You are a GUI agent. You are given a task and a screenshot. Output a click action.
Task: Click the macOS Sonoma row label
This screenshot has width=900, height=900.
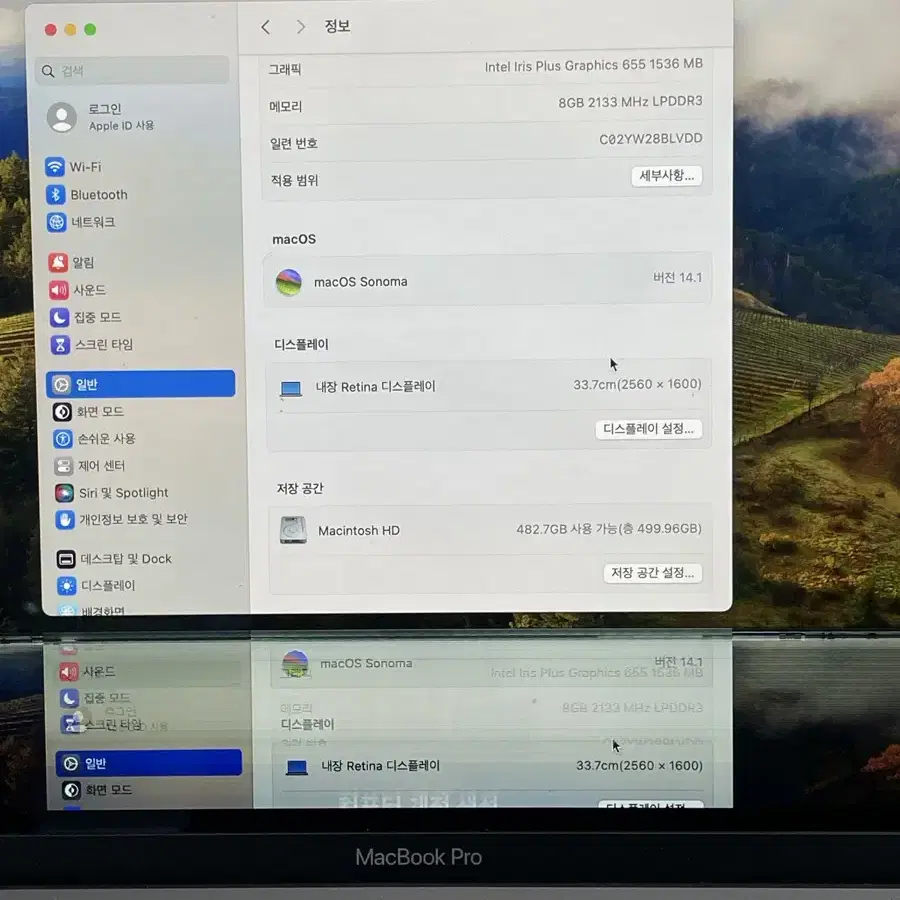point(360,282)
